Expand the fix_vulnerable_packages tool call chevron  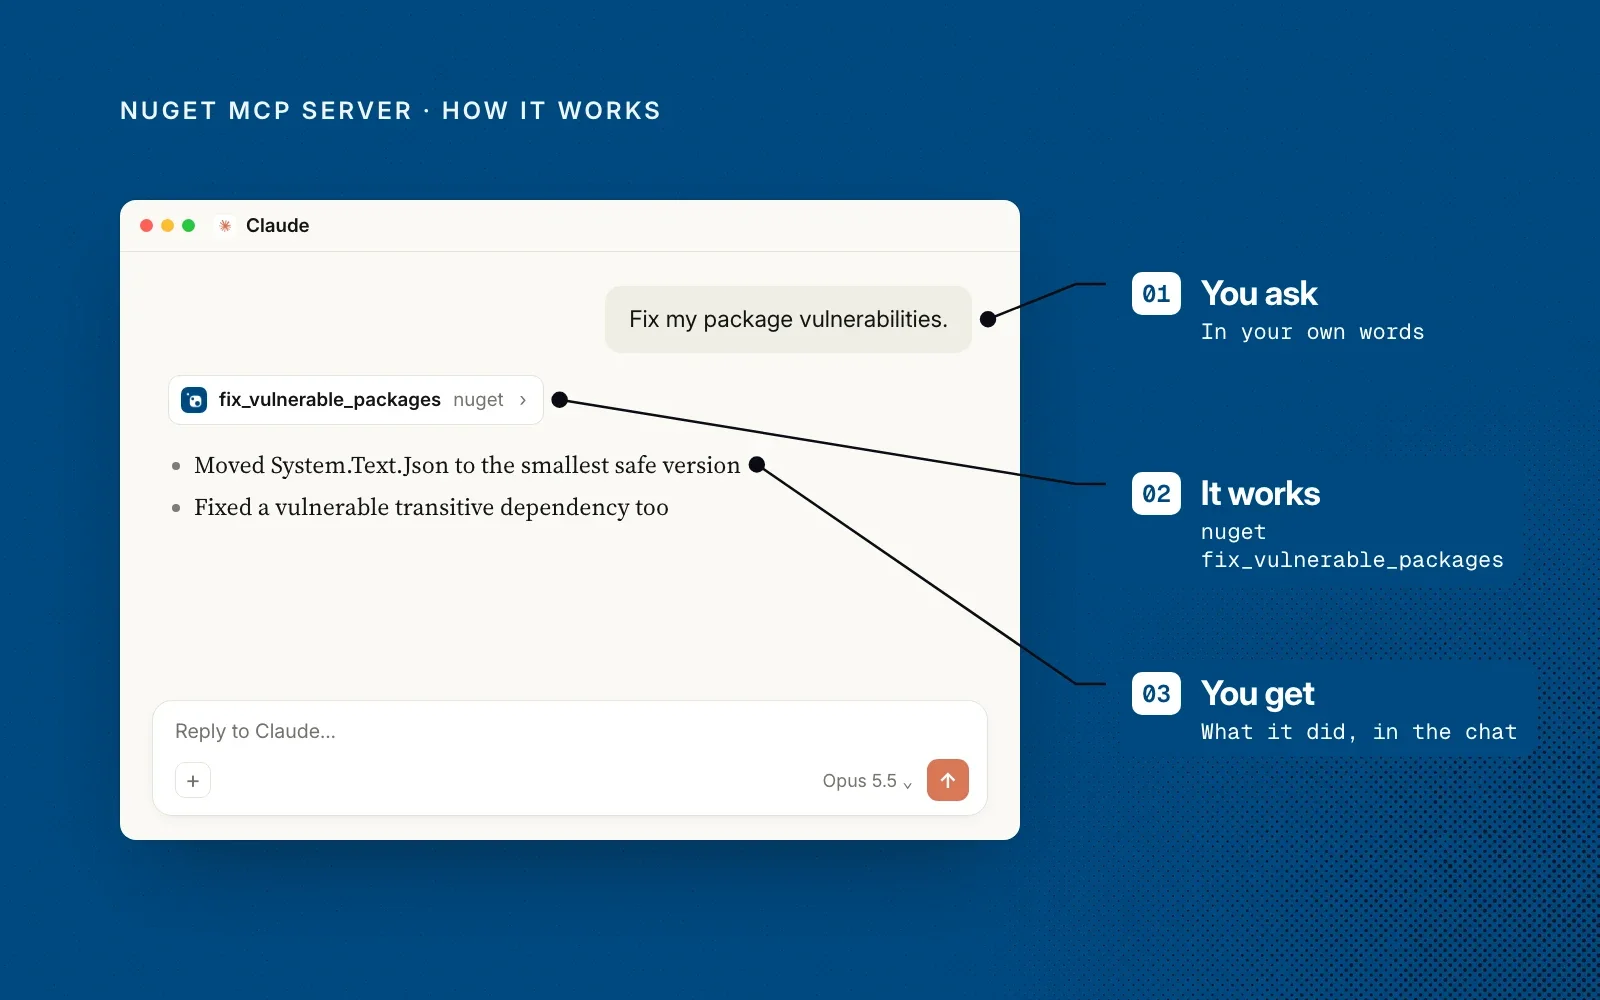point(523,400)
